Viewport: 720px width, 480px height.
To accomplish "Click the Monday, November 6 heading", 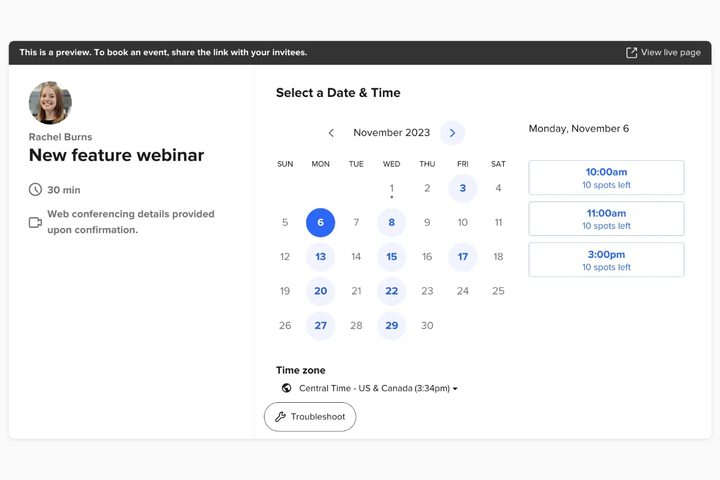I will tap(579, 129).
